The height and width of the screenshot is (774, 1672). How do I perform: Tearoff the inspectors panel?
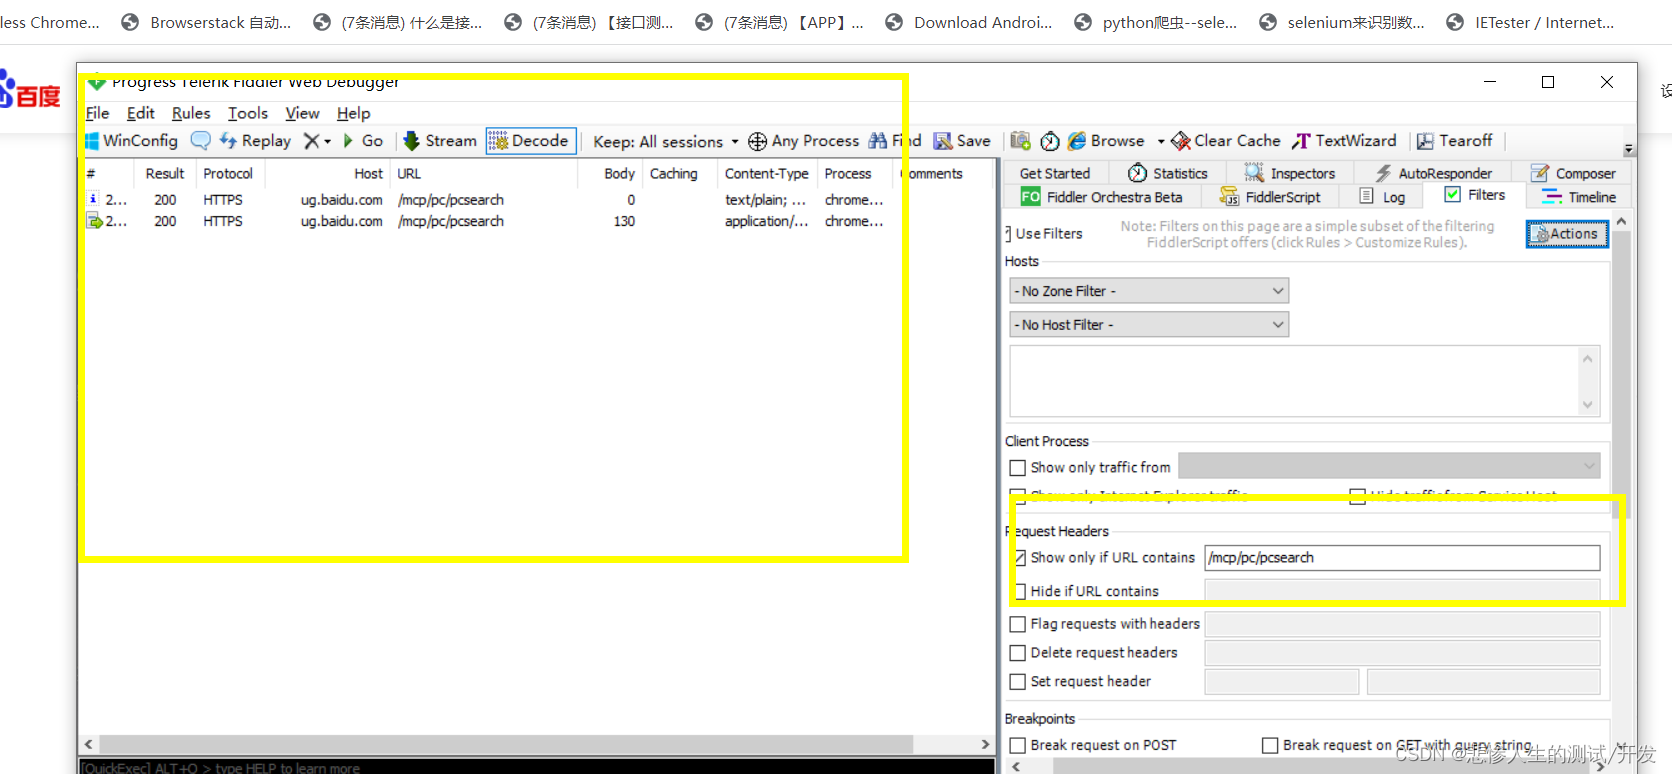click(x=1454, y=141)
